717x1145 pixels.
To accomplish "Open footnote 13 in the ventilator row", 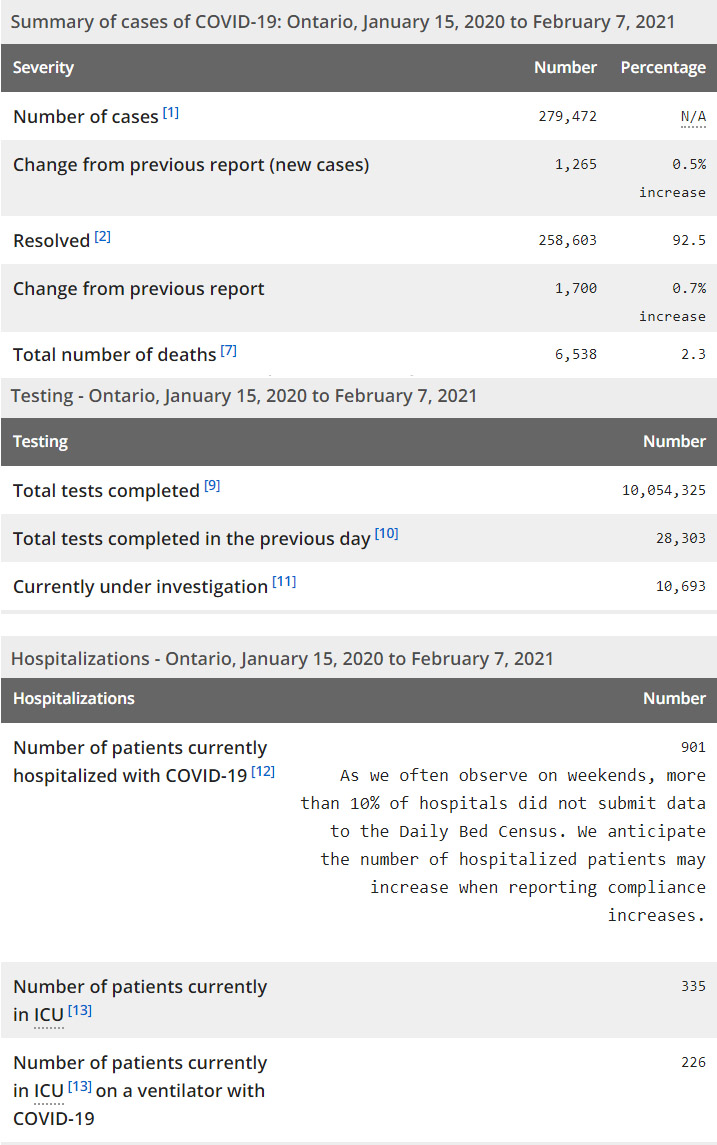I will pyautogui.click(x=80, y=1087).
